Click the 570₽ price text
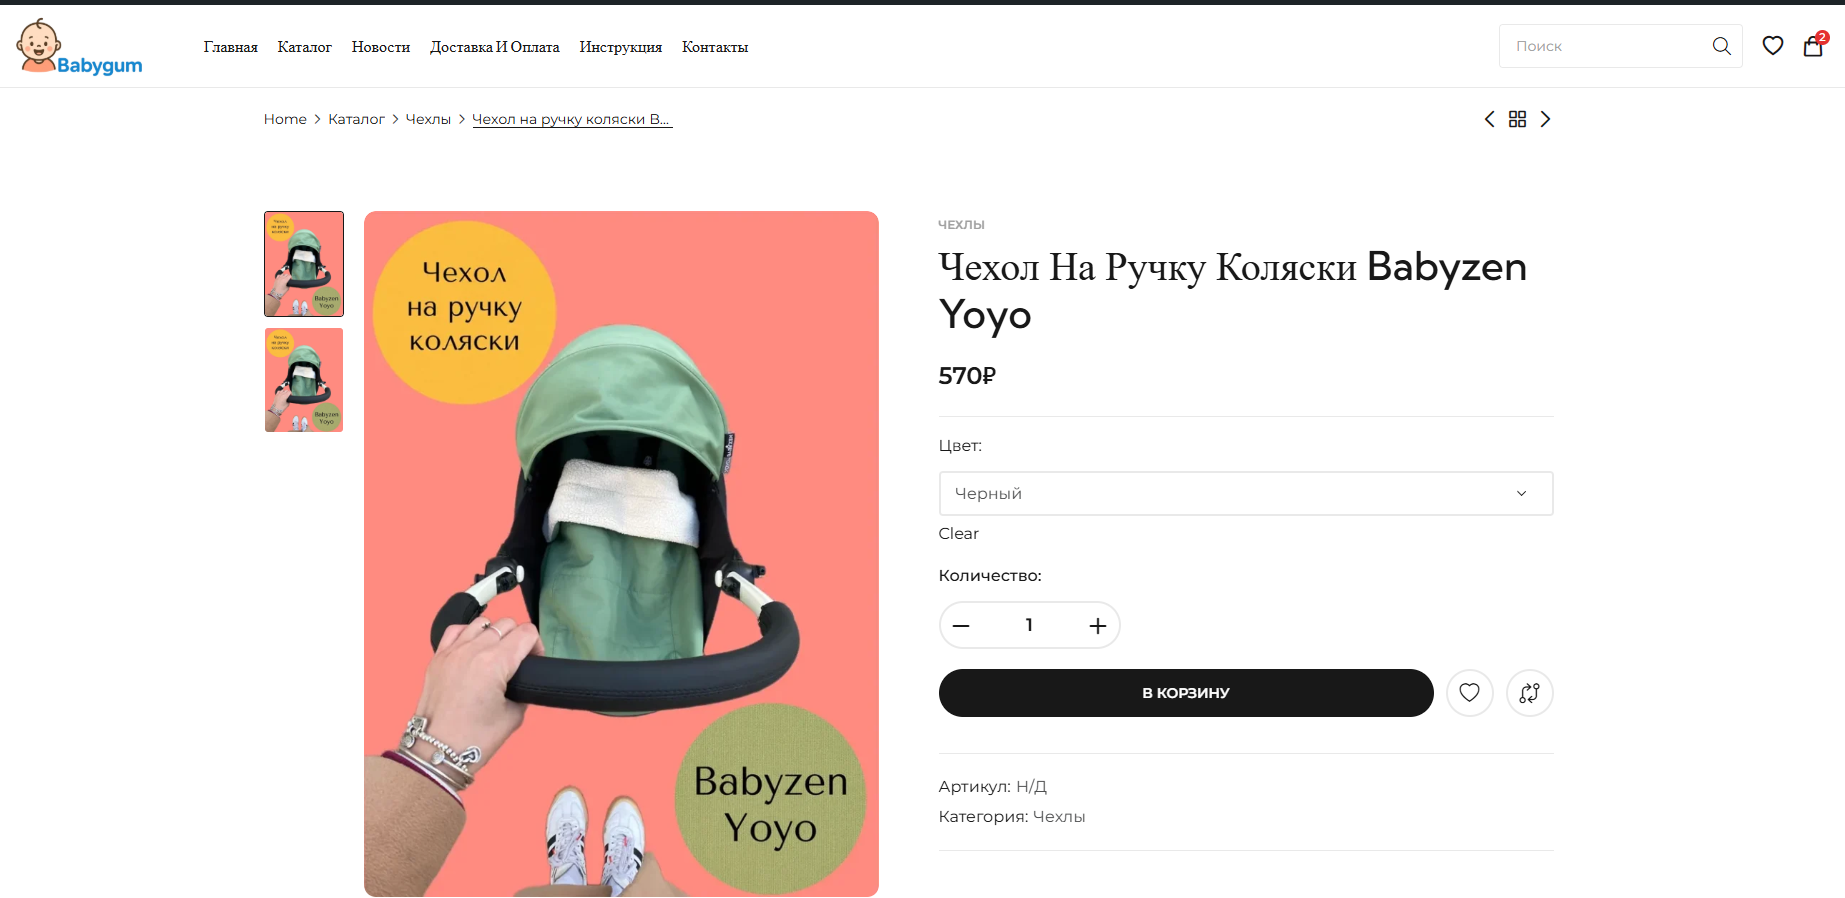The width and height of the screenshot is (1845, 898). [x=967, y=376]
